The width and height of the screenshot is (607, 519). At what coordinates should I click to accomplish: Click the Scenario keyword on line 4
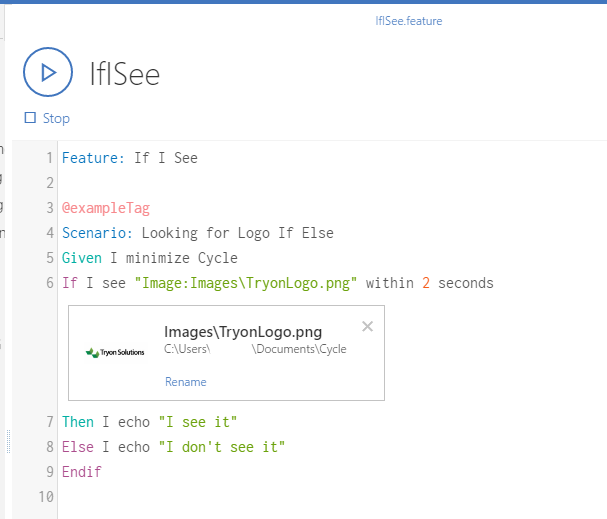tap(98, 233)
